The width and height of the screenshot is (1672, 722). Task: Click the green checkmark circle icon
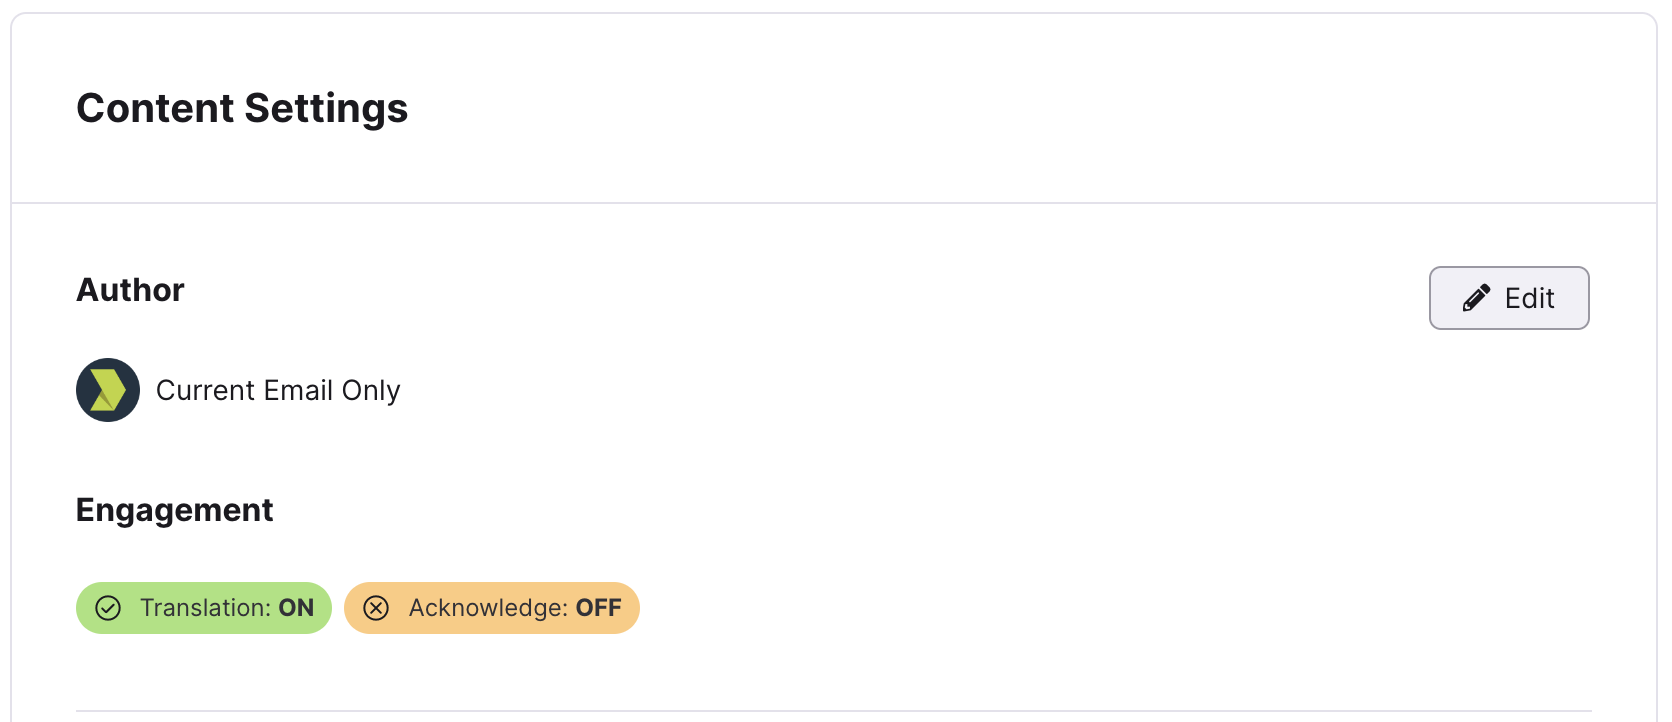click(x=108, y=608)
